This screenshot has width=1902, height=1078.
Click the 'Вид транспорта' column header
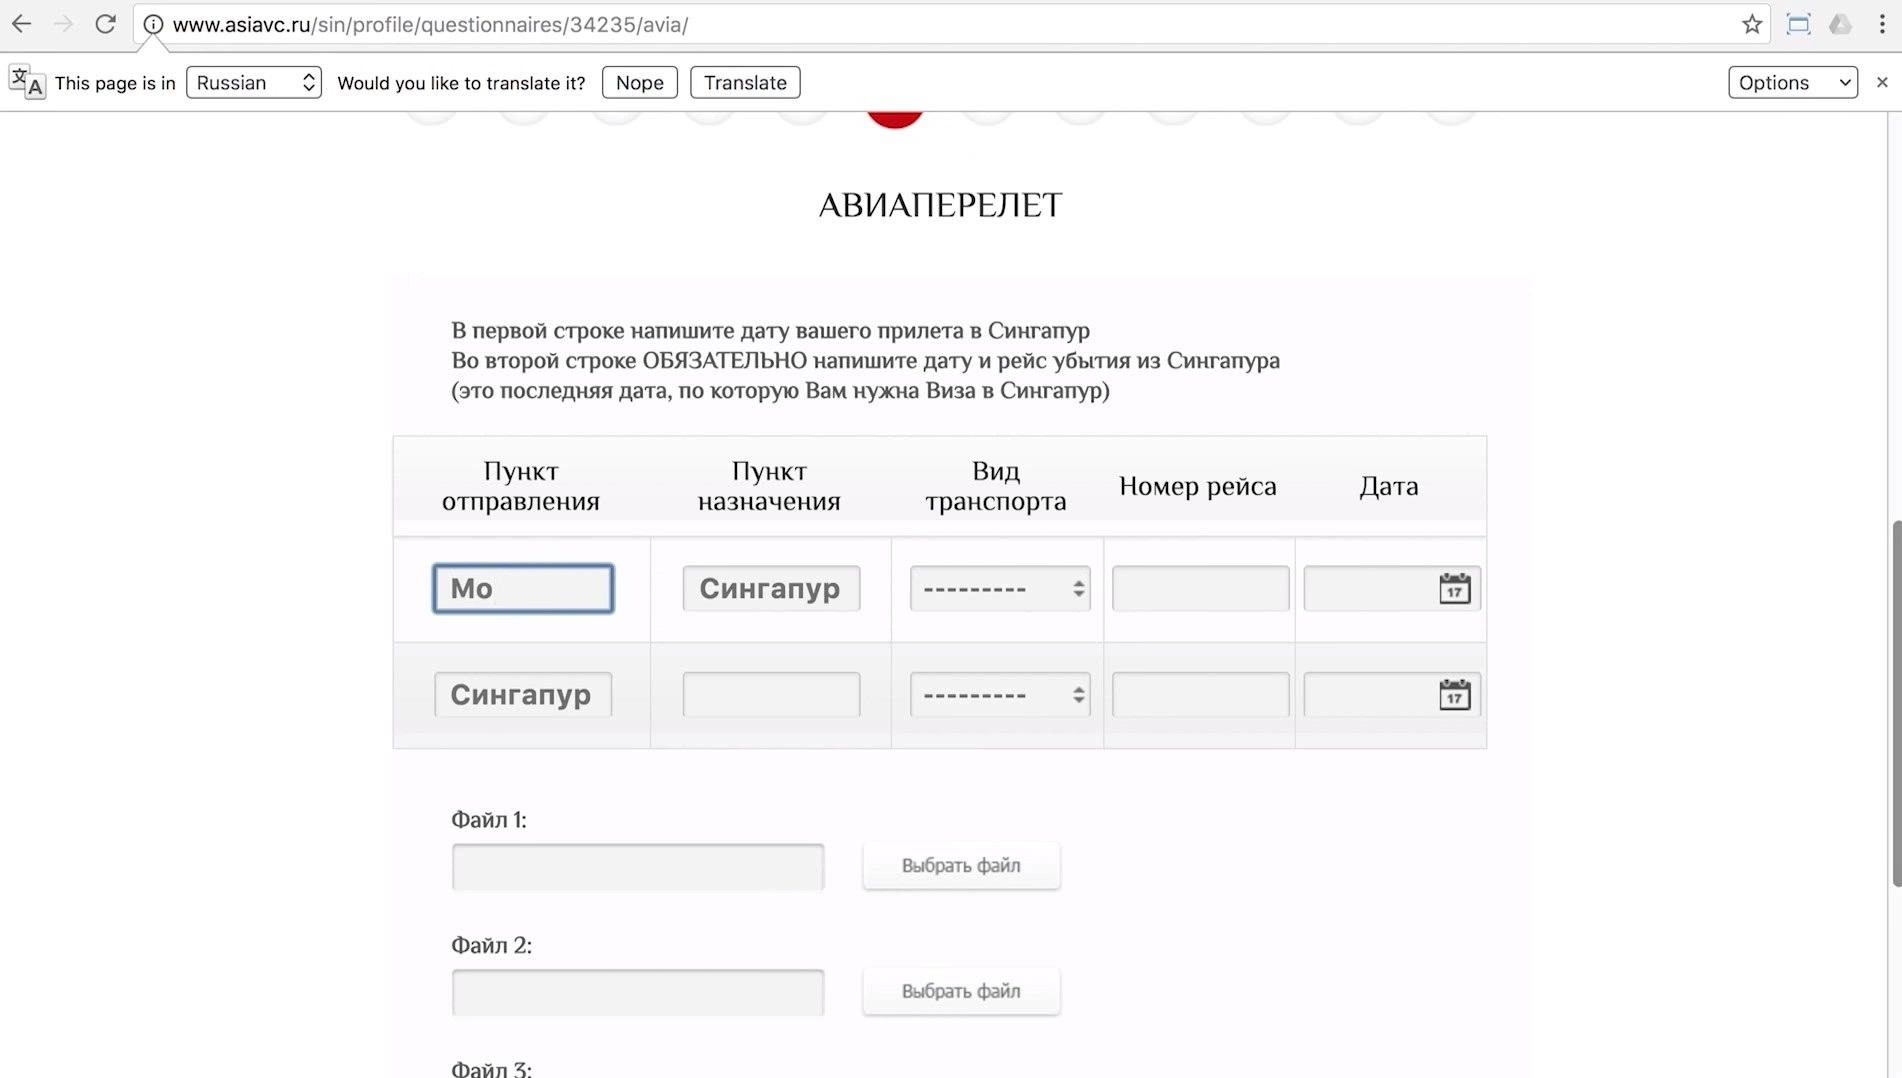(996, 486)
